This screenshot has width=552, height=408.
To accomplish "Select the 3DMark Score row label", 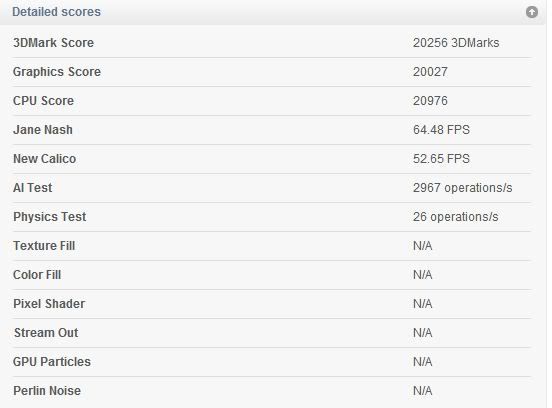I will click(54, 43).
